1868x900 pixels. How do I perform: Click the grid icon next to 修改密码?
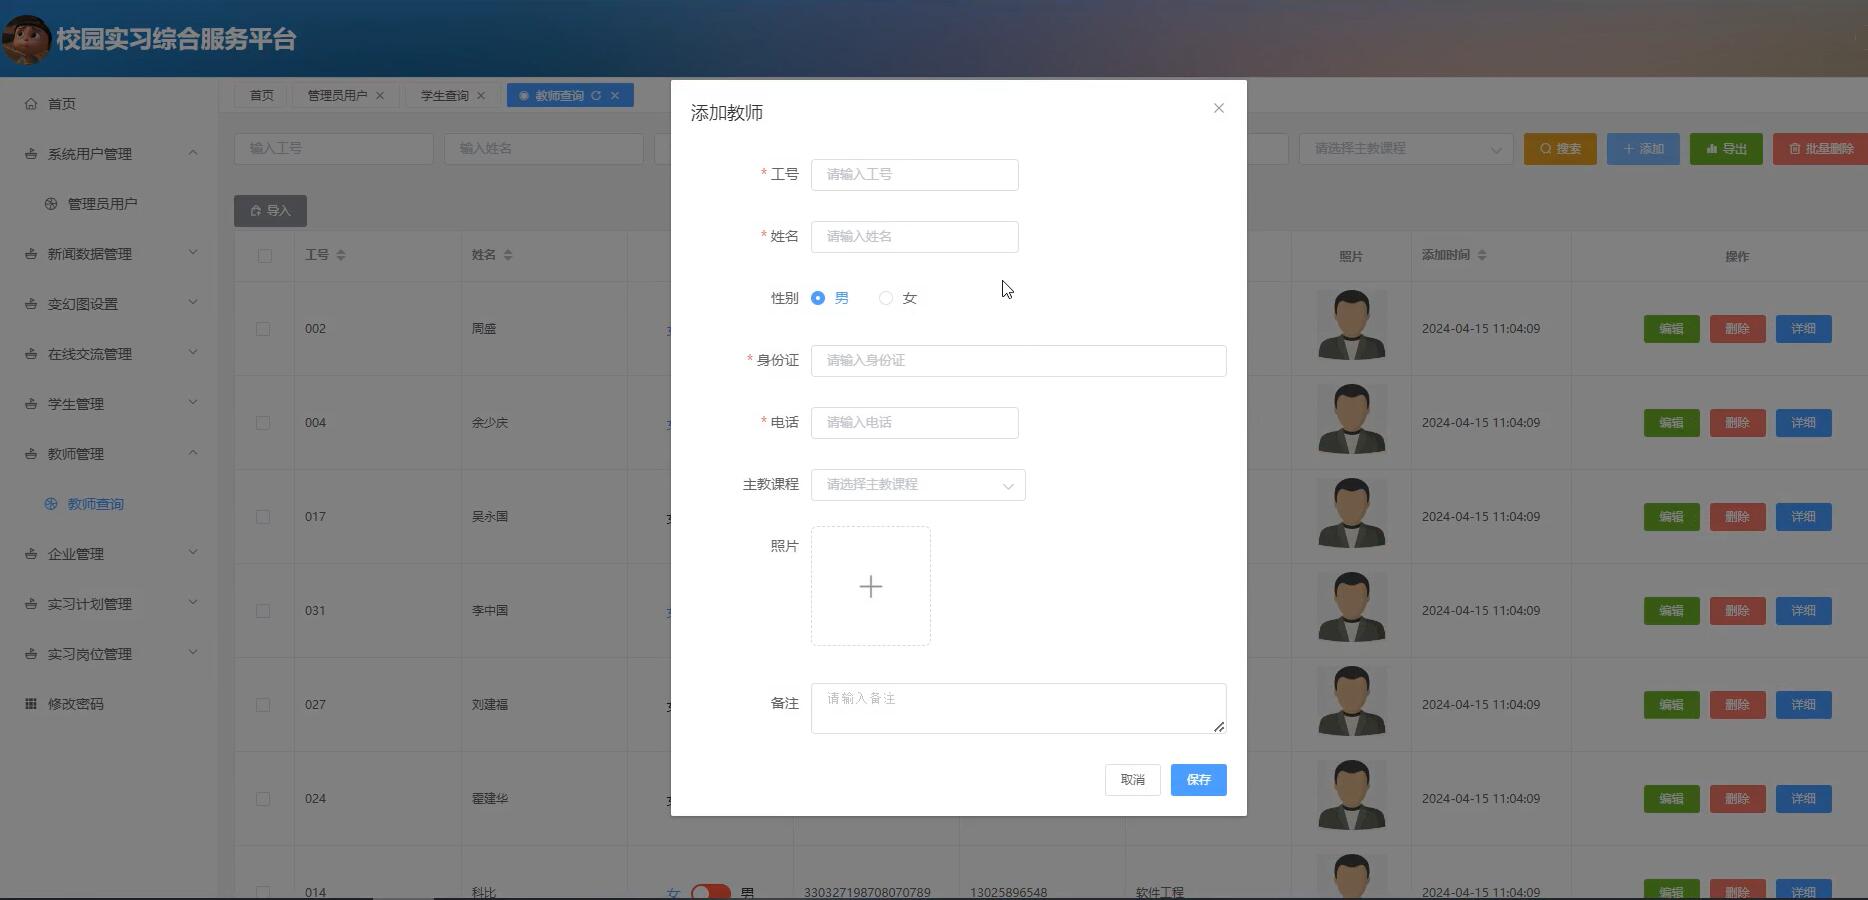coord(30,703)
